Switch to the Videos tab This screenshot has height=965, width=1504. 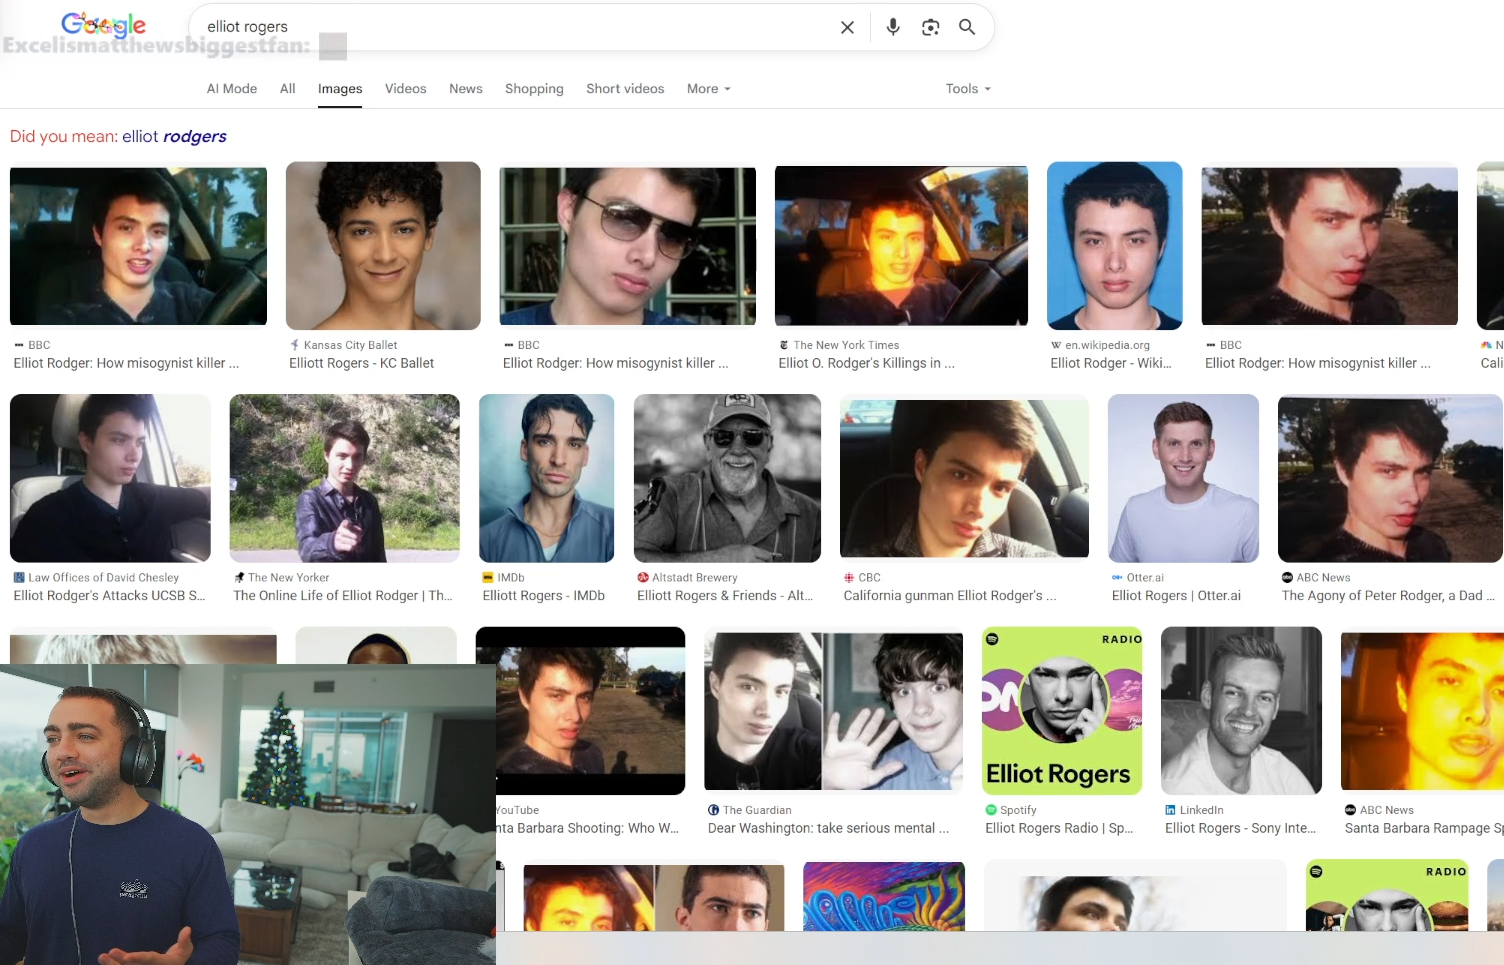[x=406, y=88]
